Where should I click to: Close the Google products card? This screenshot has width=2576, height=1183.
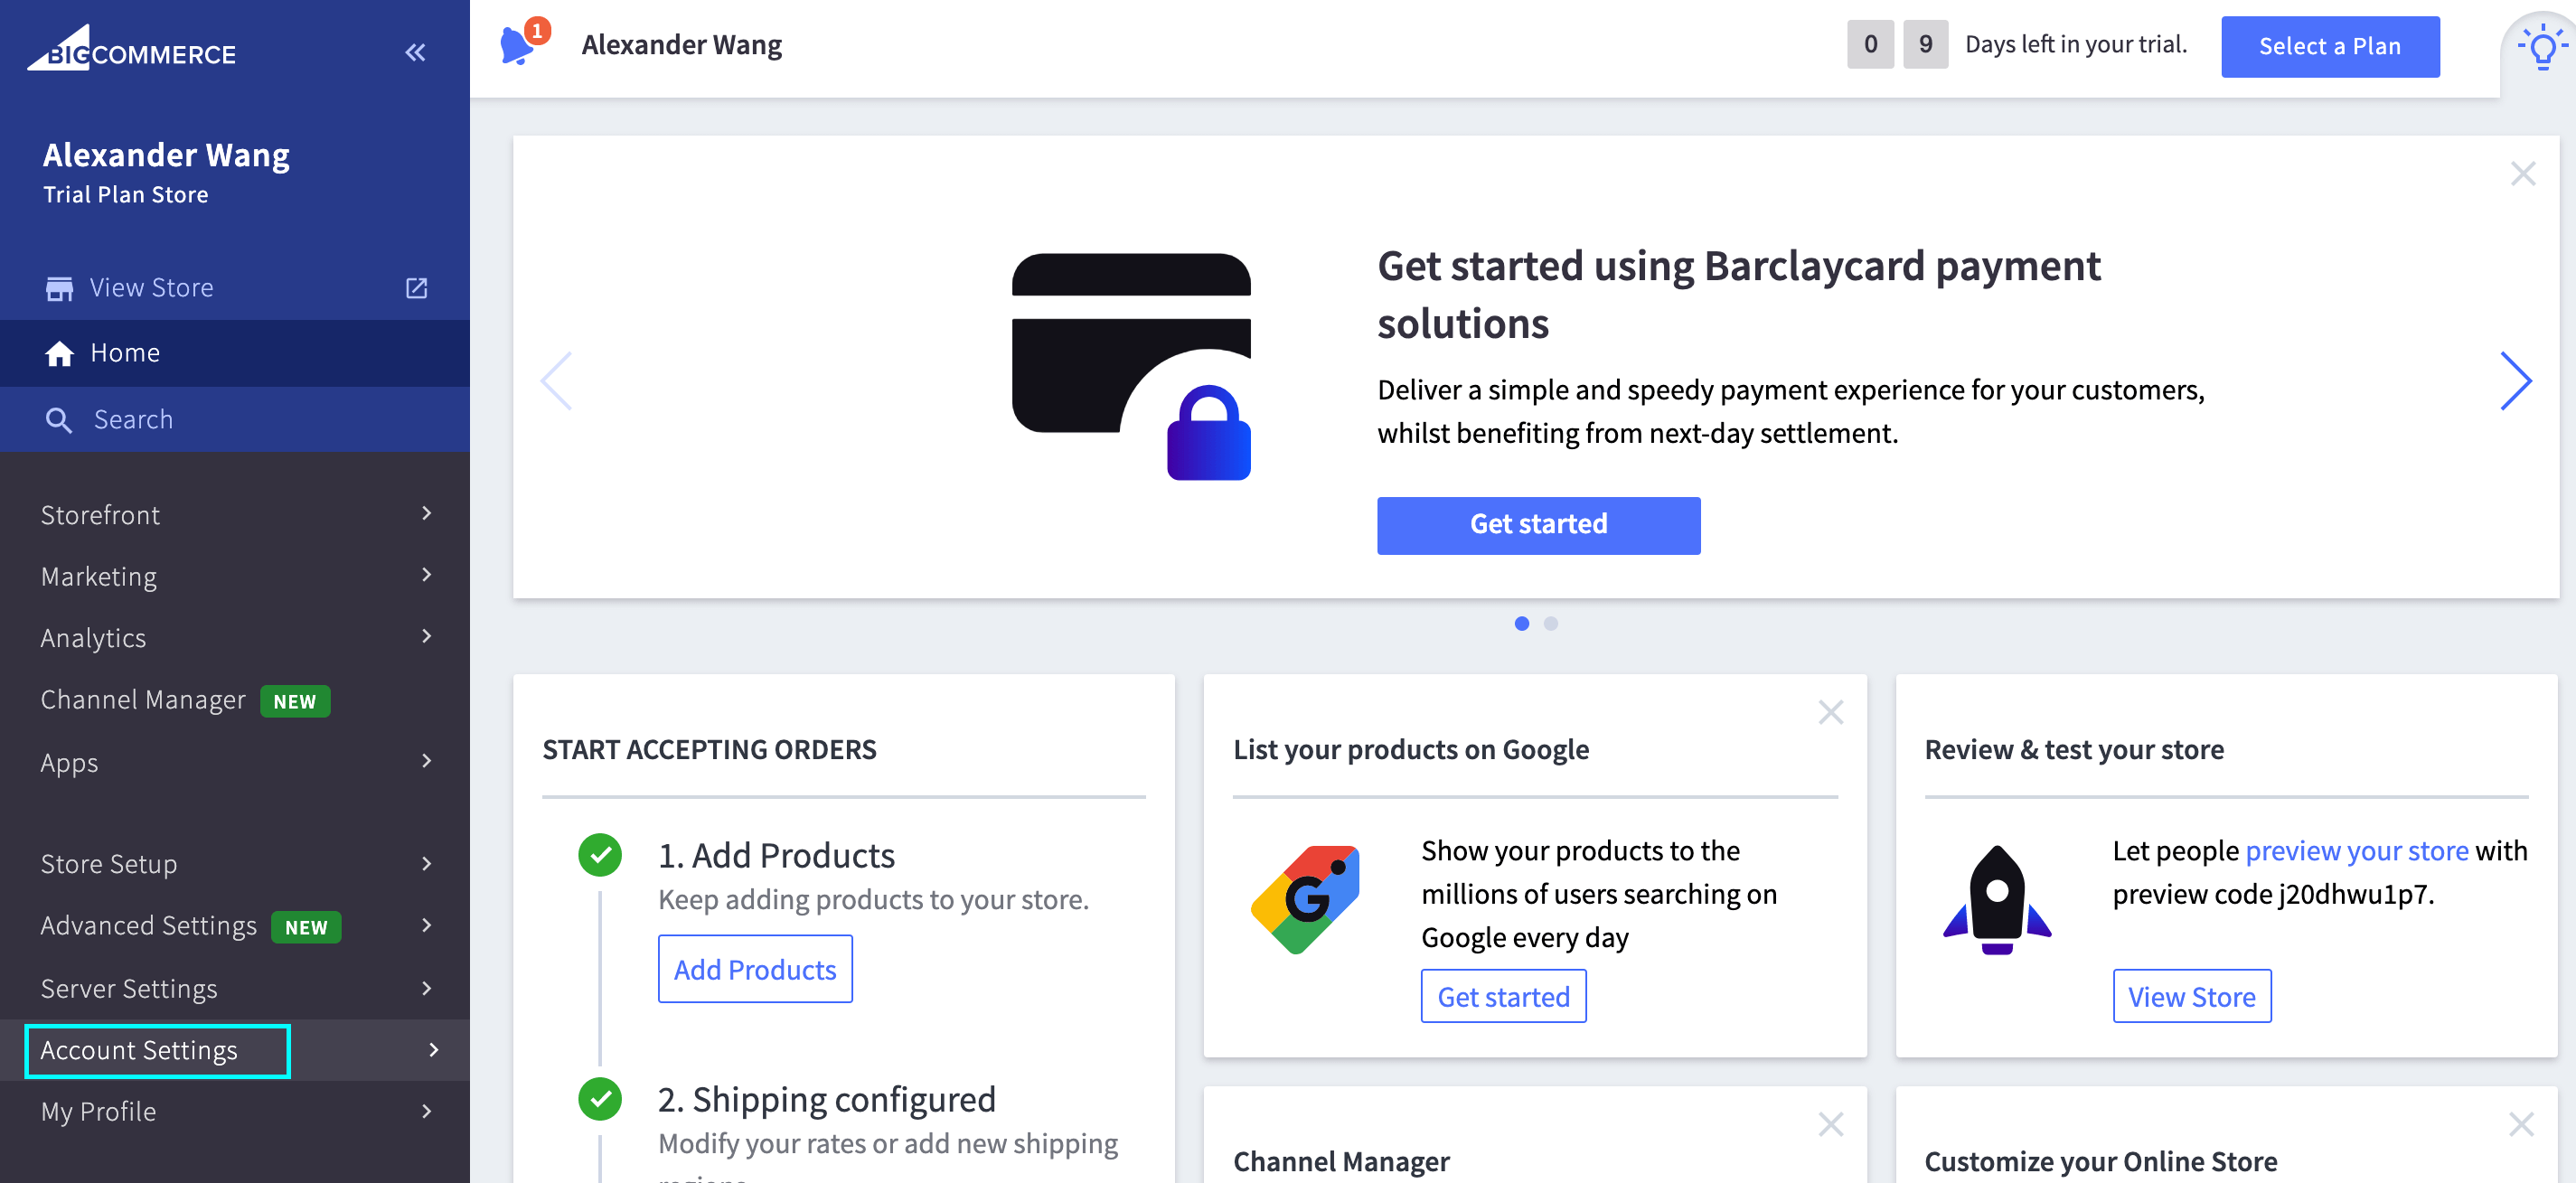pos(1830,712)
